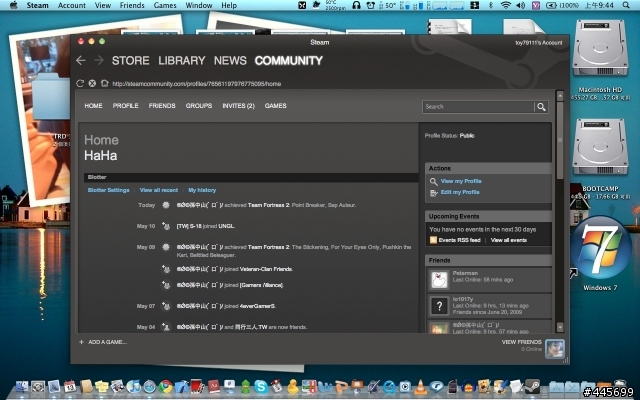Open PROFILE in community navigation

click(126, 106)
